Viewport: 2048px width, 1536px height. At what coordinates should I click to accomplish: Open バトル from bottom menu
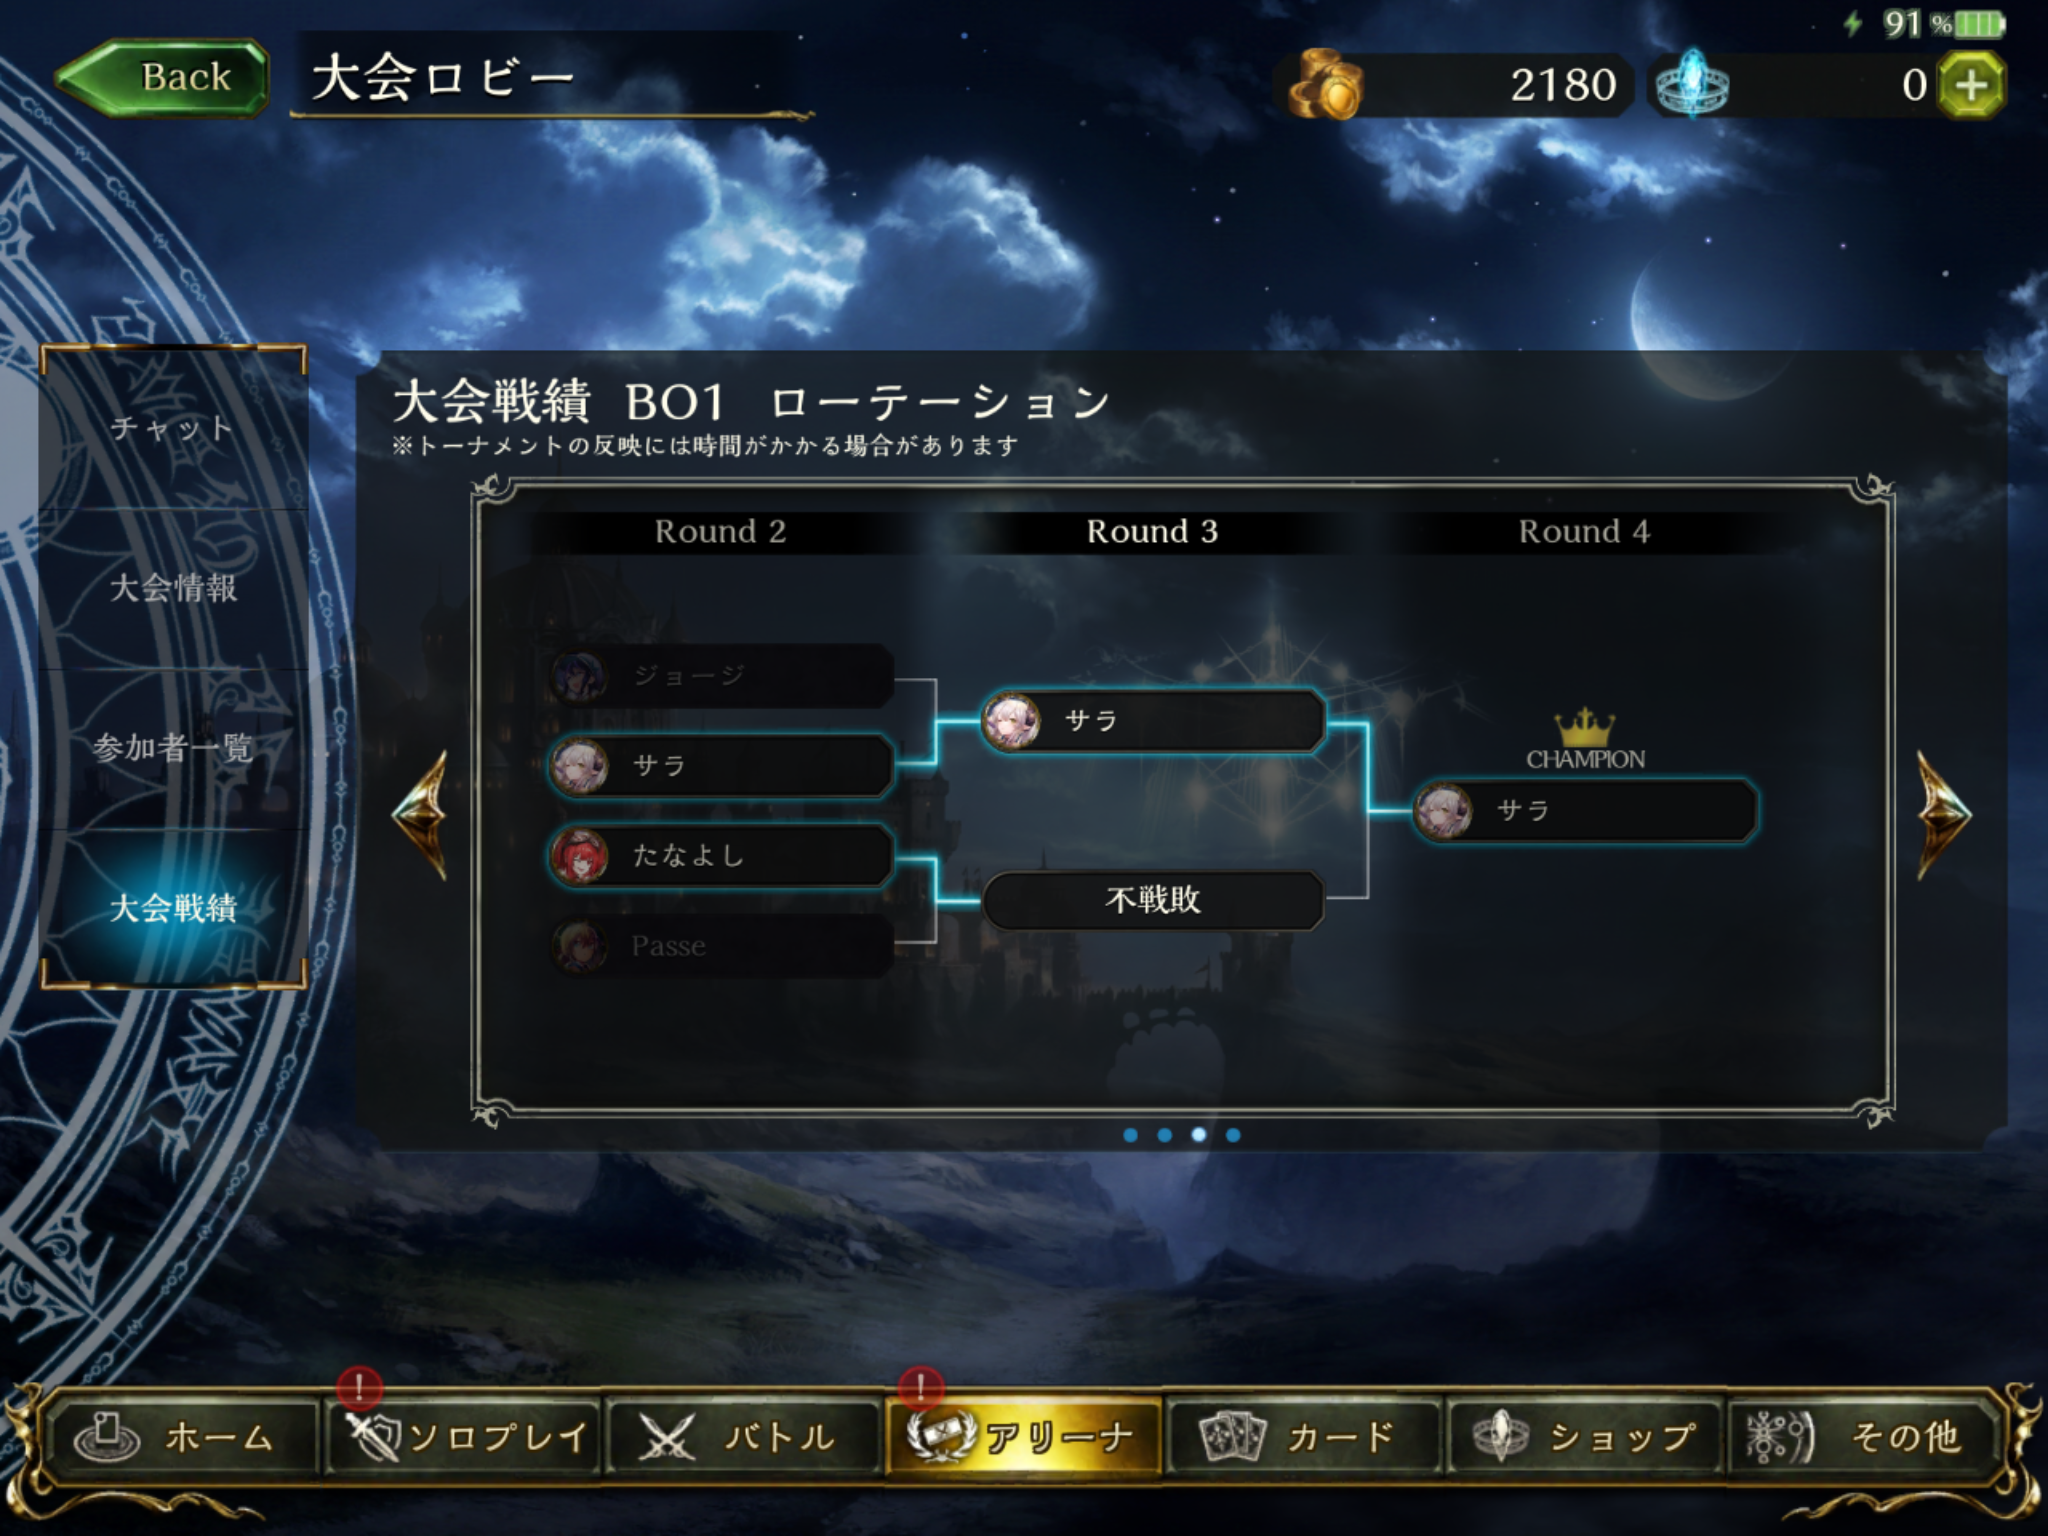point(745,1437)
